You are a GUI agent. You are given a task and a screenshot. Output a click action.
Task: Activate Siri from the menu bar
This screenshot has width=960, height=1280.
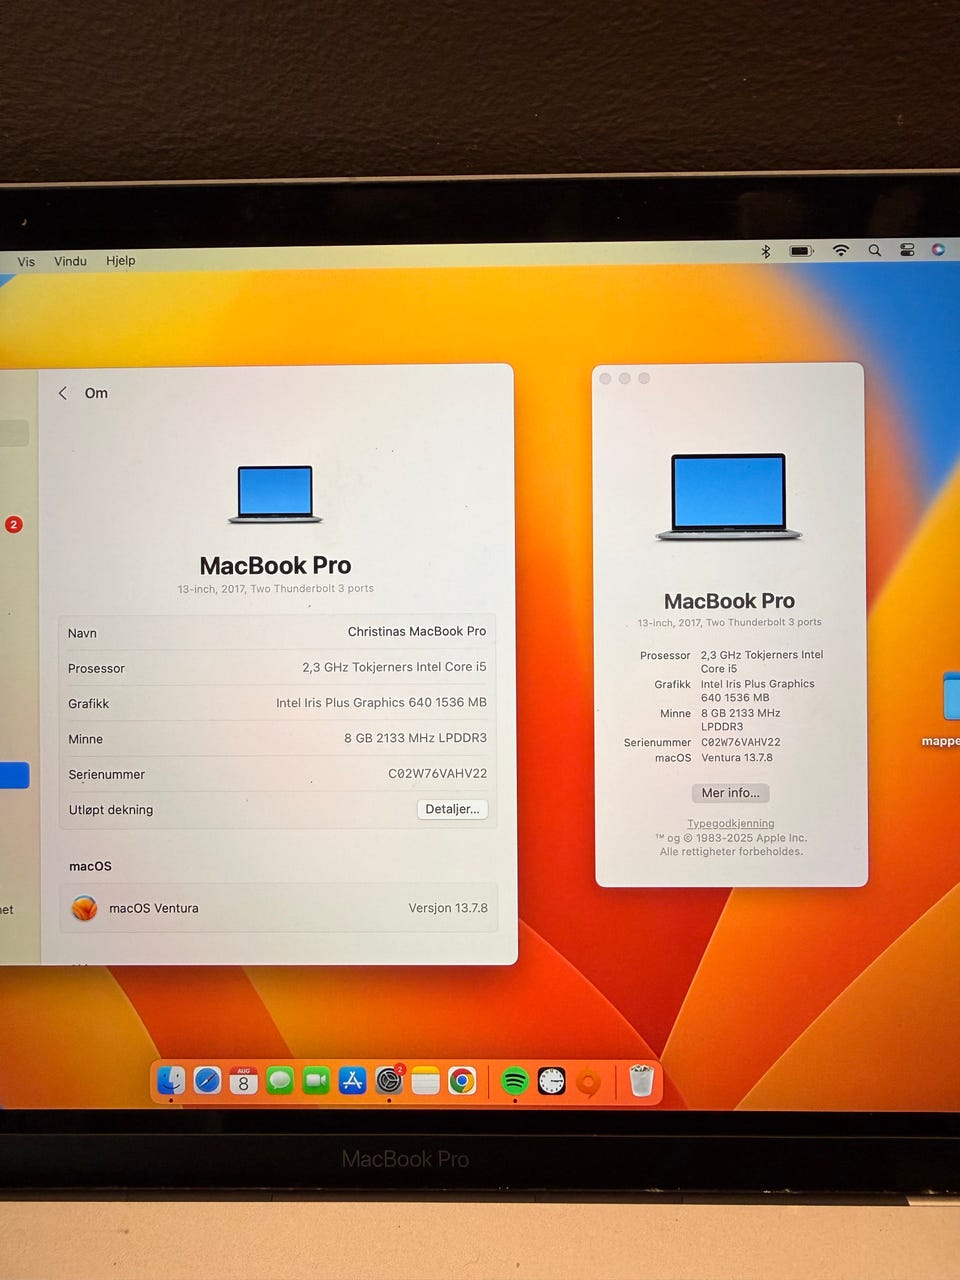(x=938, y=249)
